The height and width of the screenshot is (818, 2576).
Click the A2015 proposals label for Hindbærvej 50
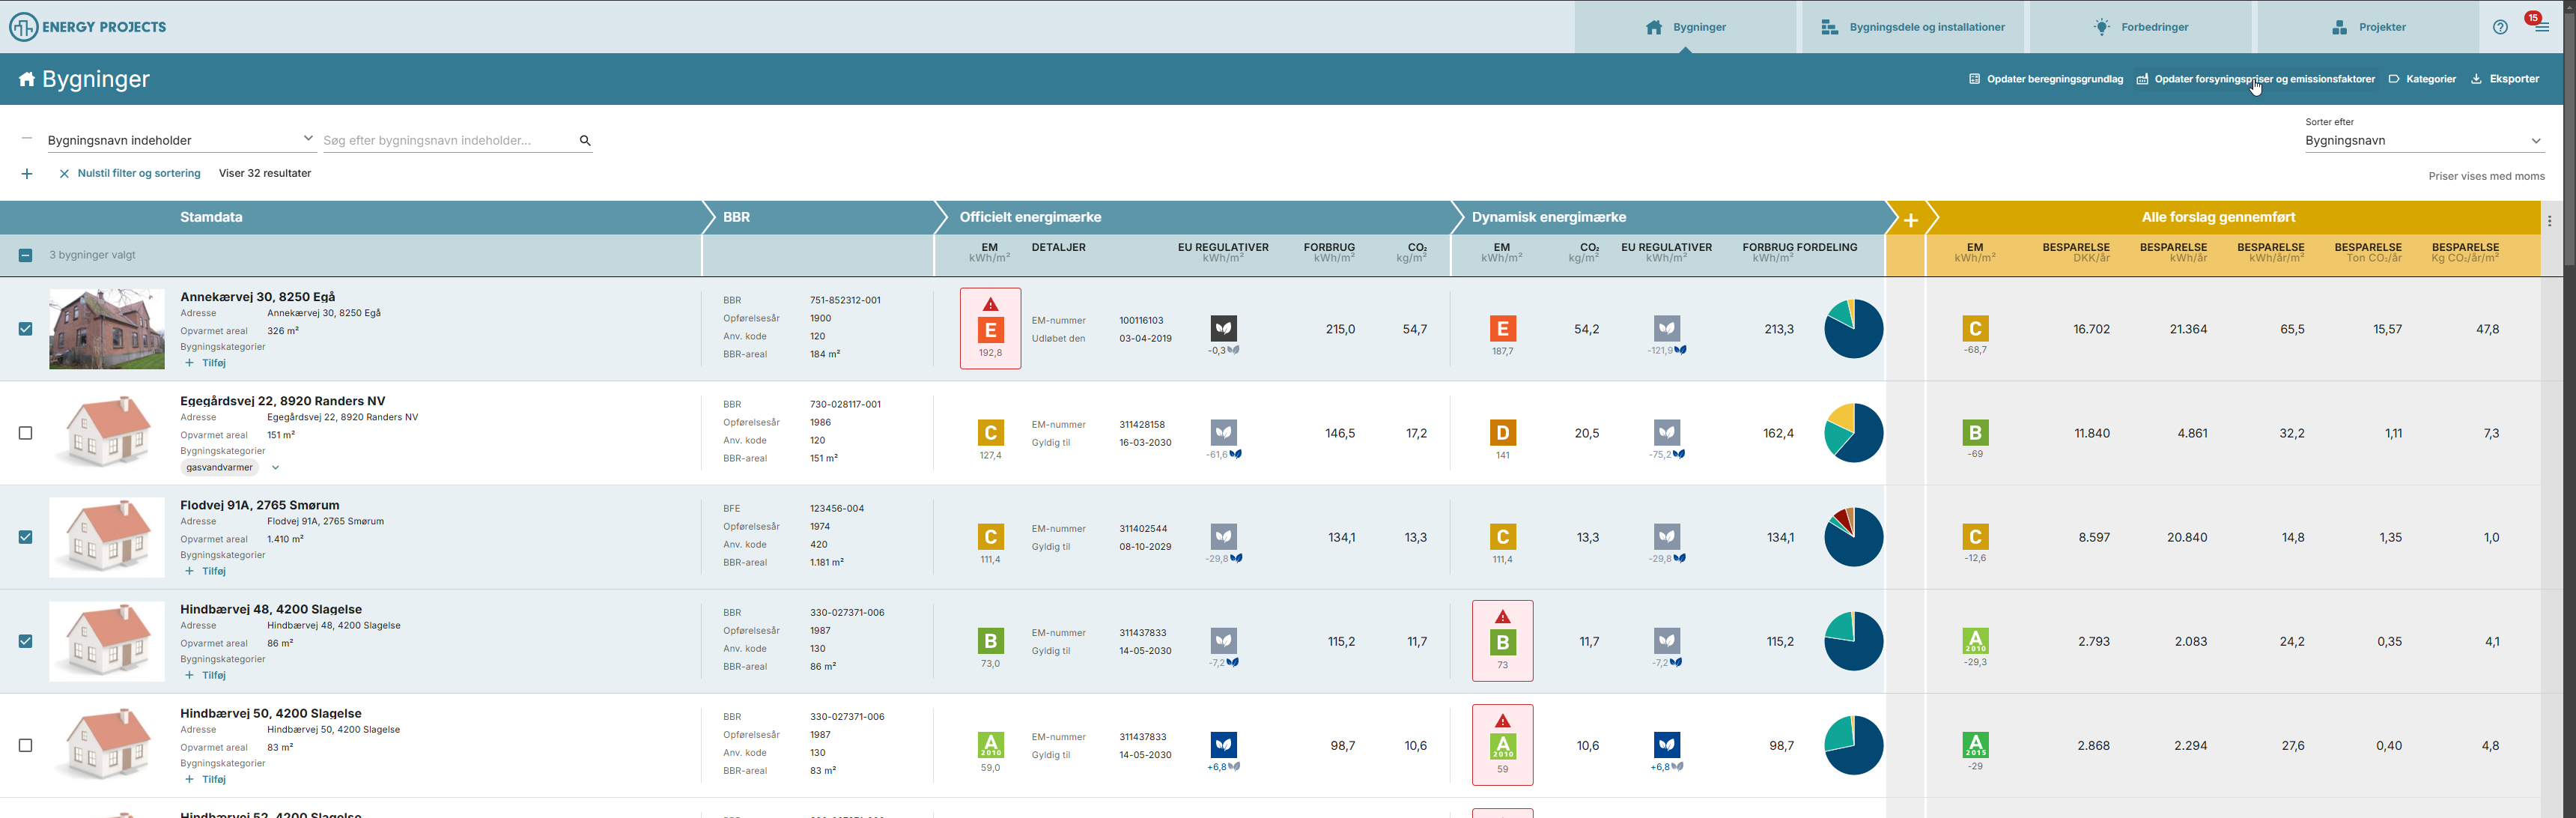(1975, 745)
